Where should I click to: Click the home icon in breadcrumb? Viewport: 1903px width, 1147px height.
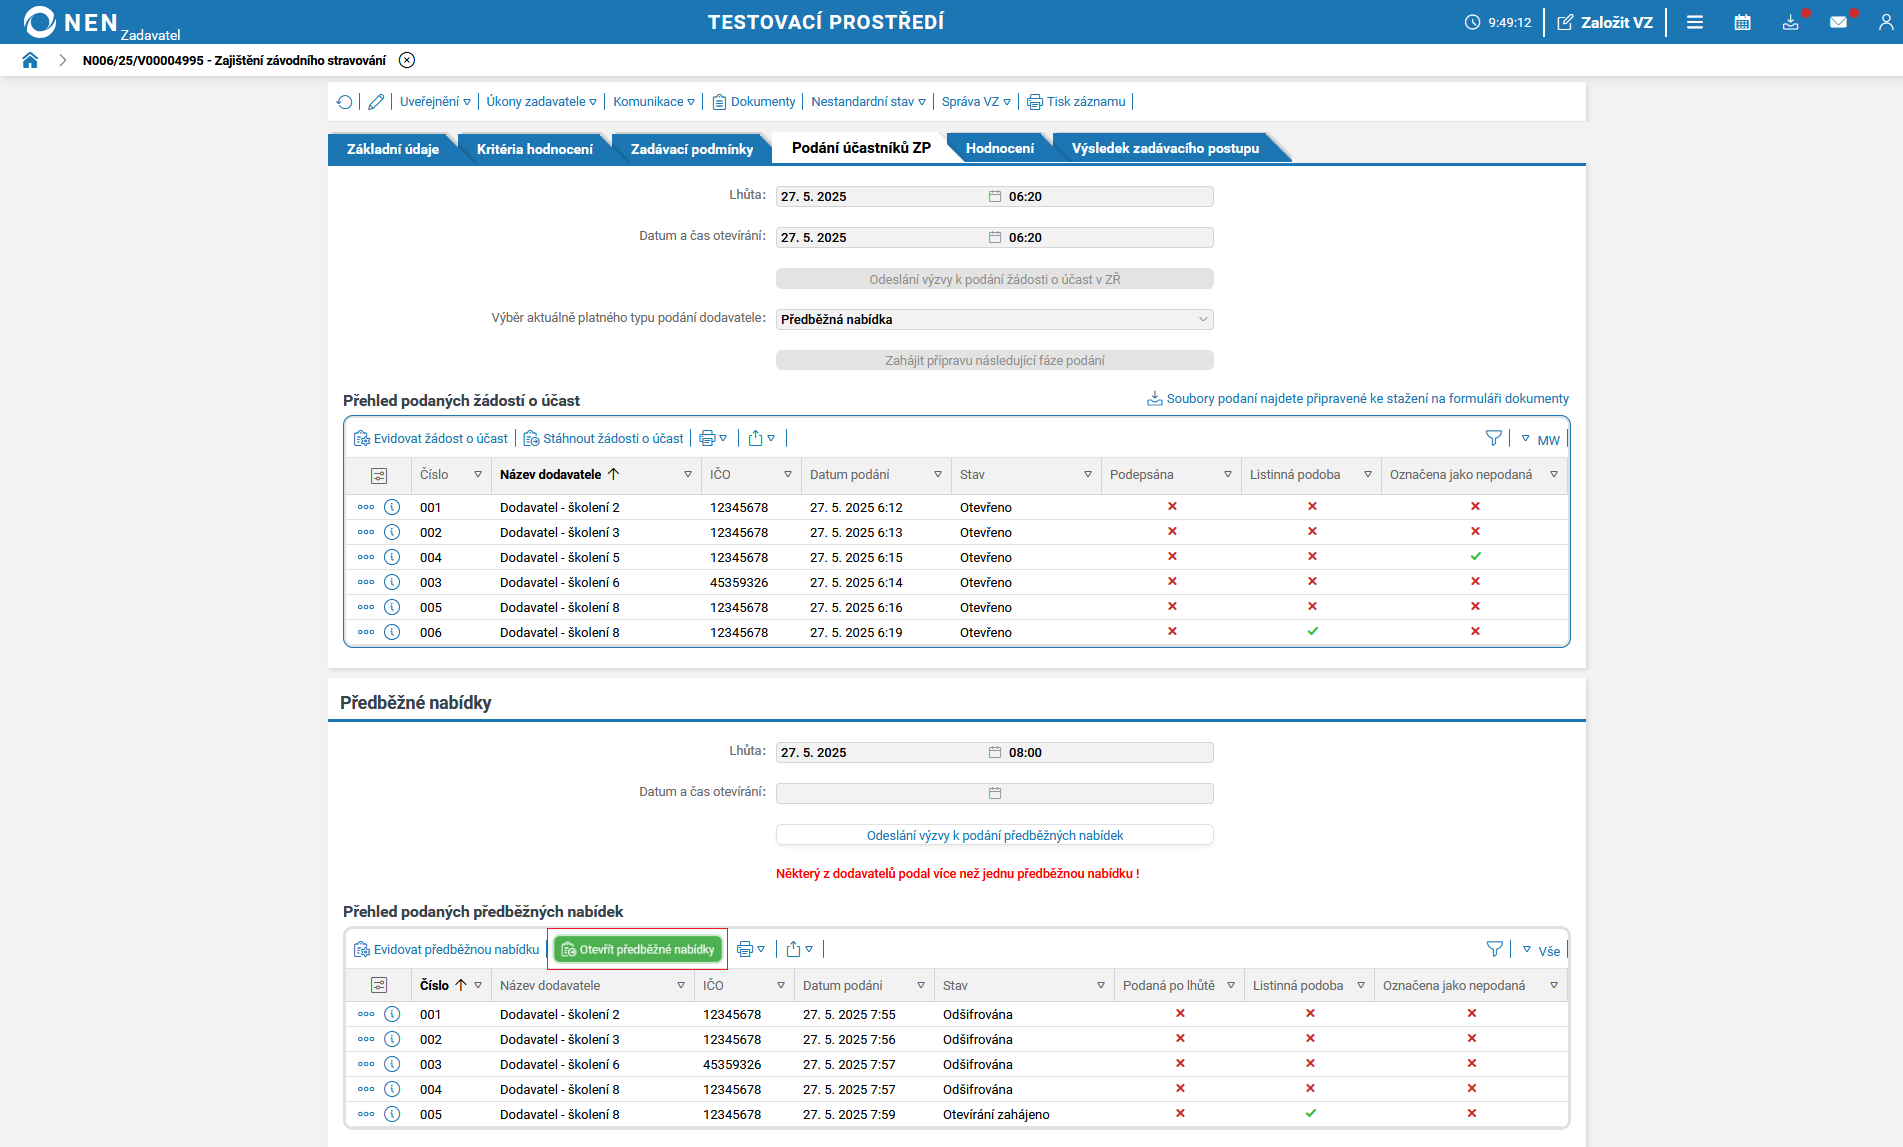(30, 60)
